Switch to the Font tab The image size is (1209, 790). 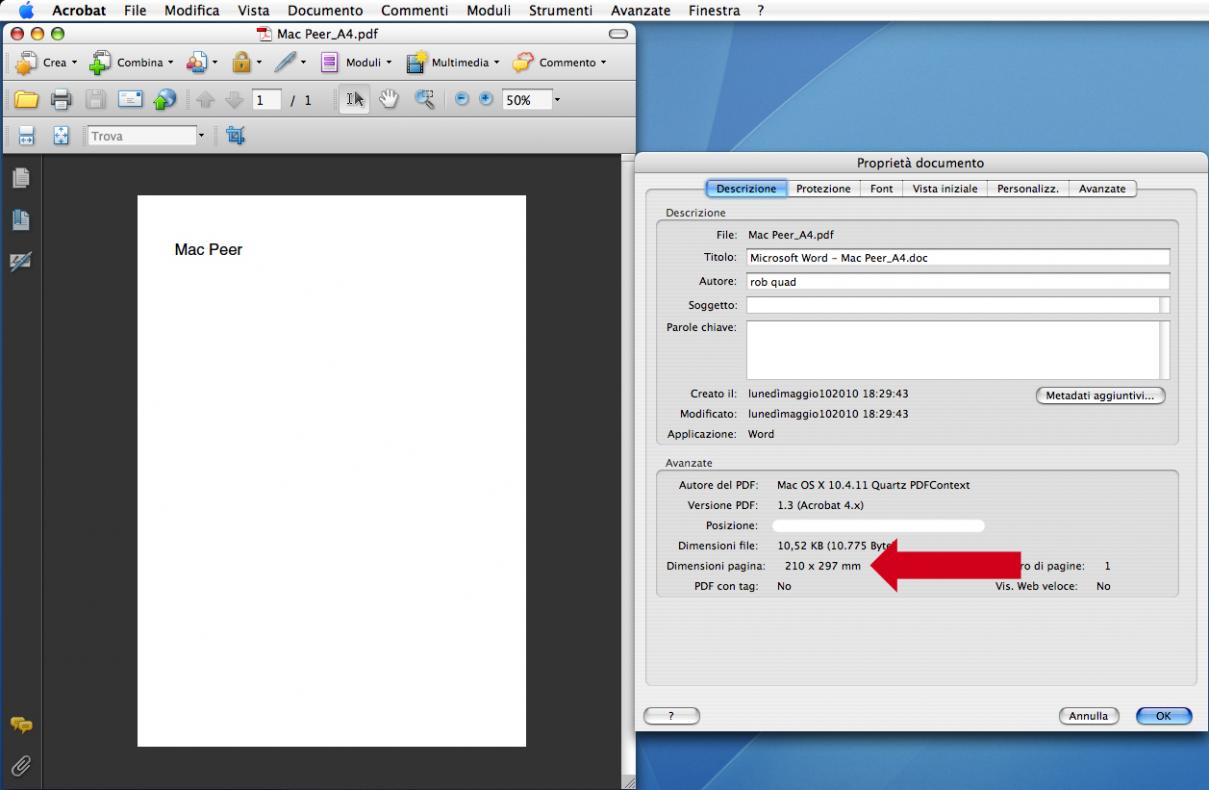point(882,189)
